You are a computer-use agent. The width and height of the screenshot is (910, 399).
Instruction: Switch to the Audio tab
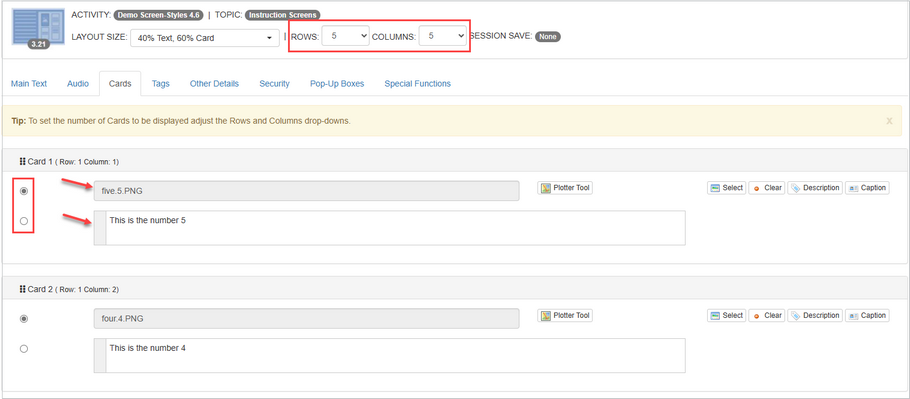tap(78, 84)
